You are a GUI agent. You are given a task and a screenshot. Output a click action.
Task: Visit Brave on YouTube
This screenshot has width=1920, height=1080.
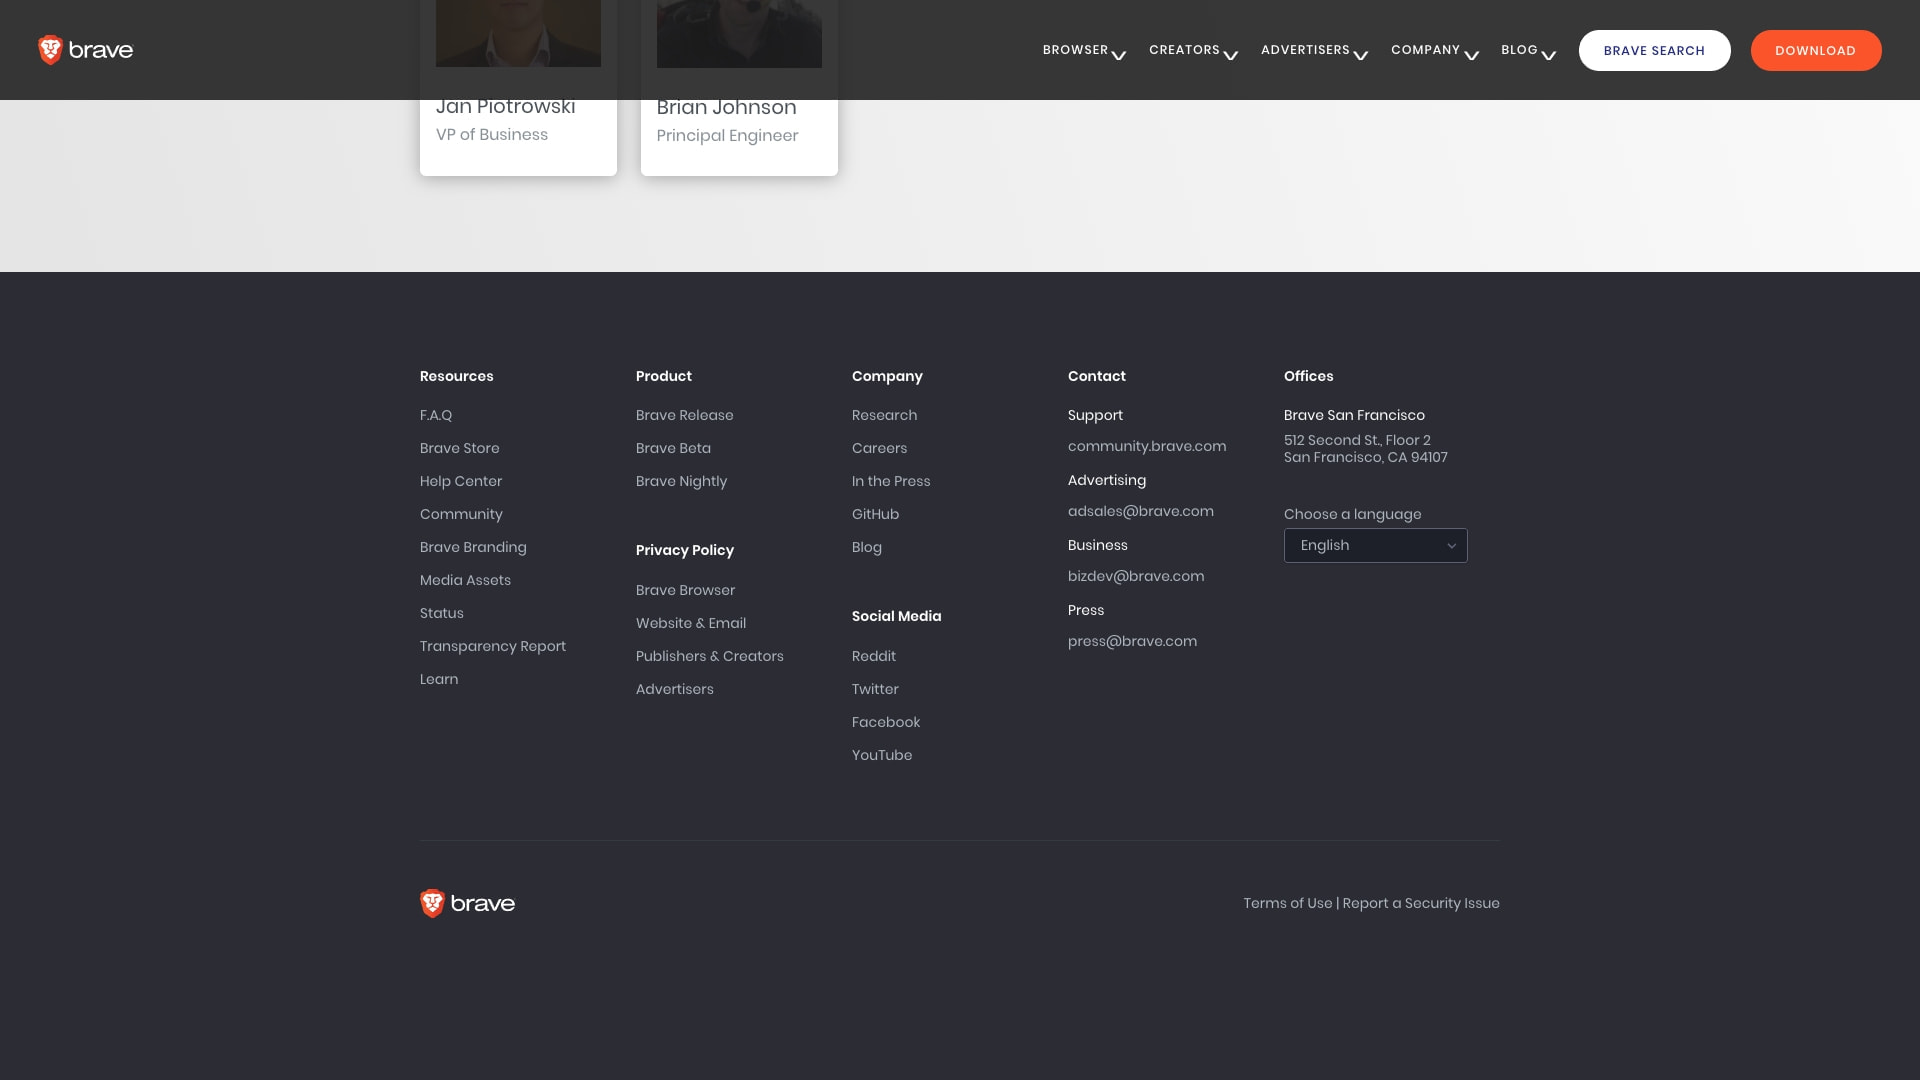(882, 755)
